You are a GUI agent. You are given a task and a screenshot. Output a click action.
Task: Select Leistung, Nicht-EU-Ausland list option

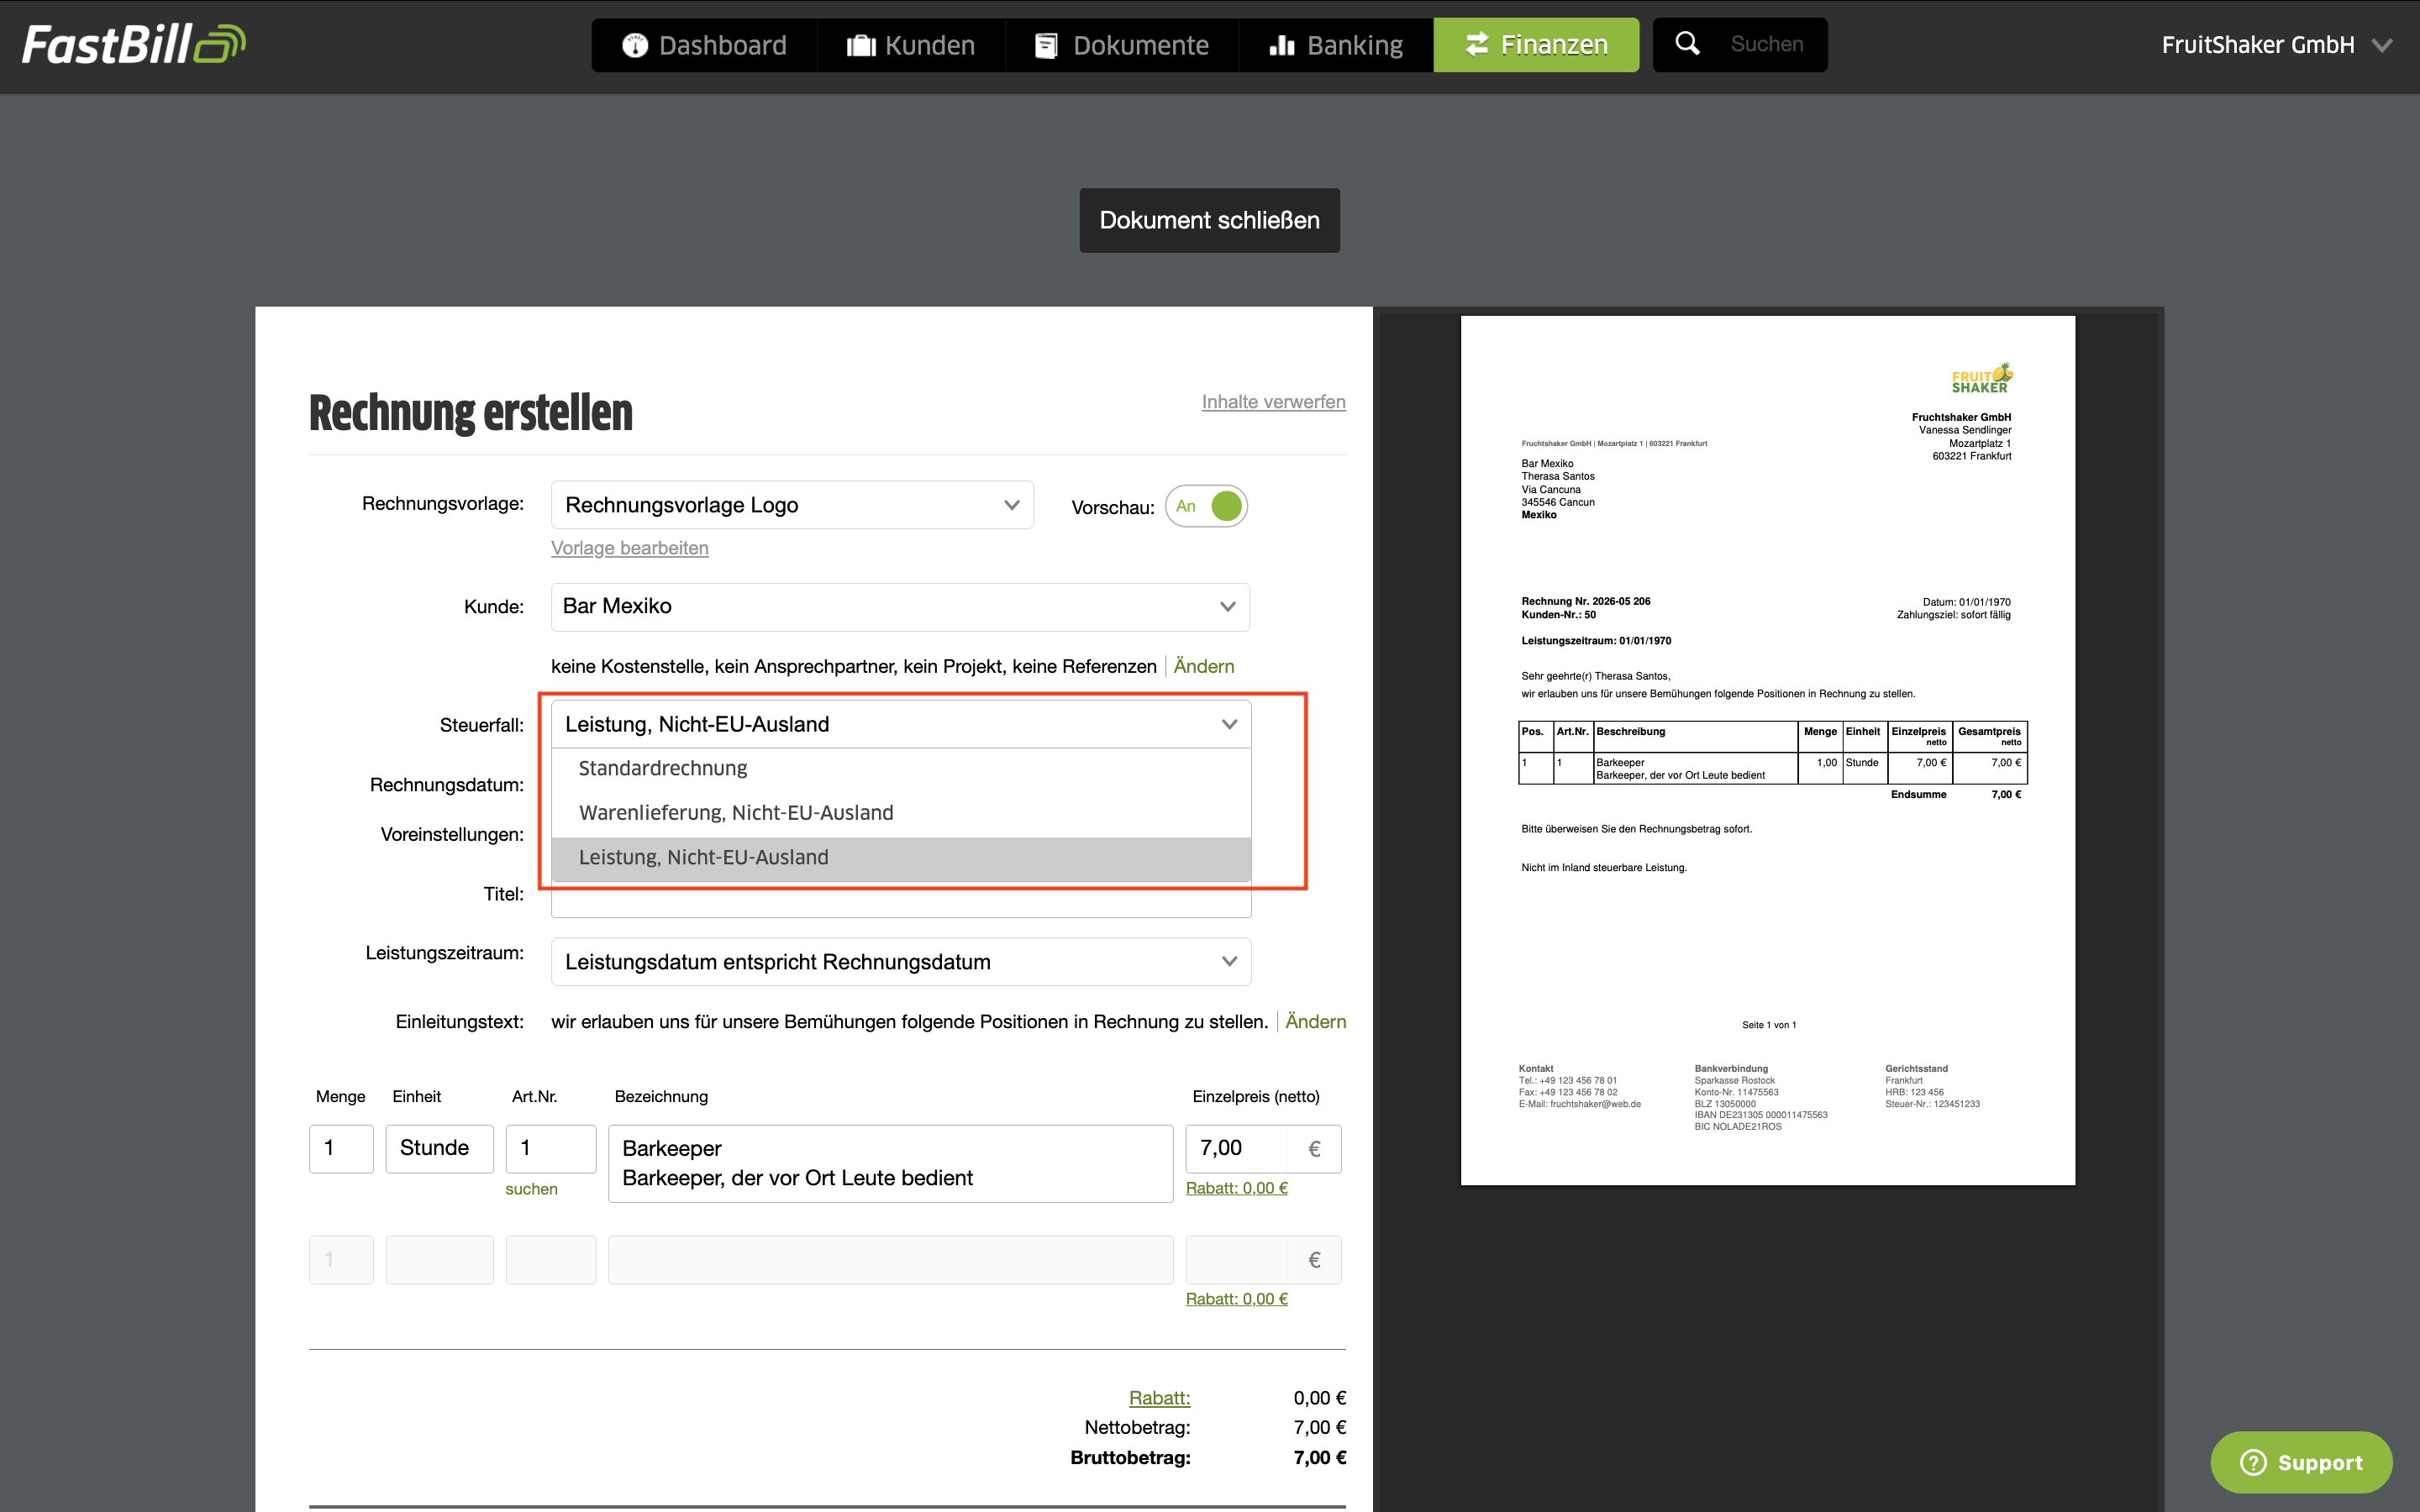(900, 858)
